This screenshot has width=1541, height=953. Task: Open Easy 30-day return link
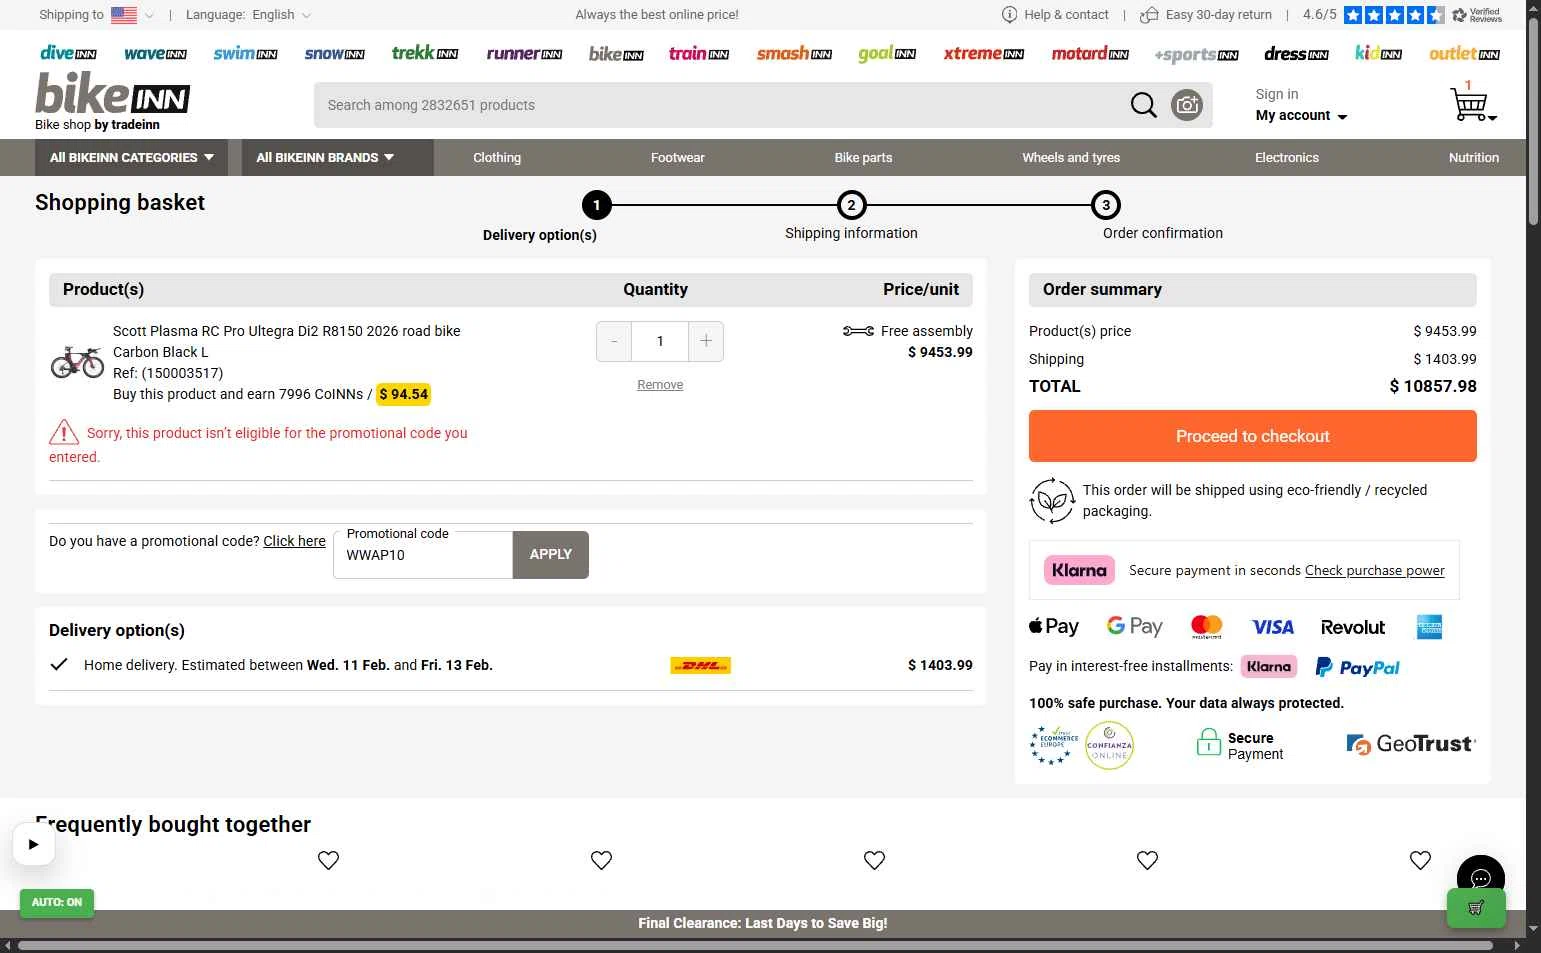point(1206,15)
